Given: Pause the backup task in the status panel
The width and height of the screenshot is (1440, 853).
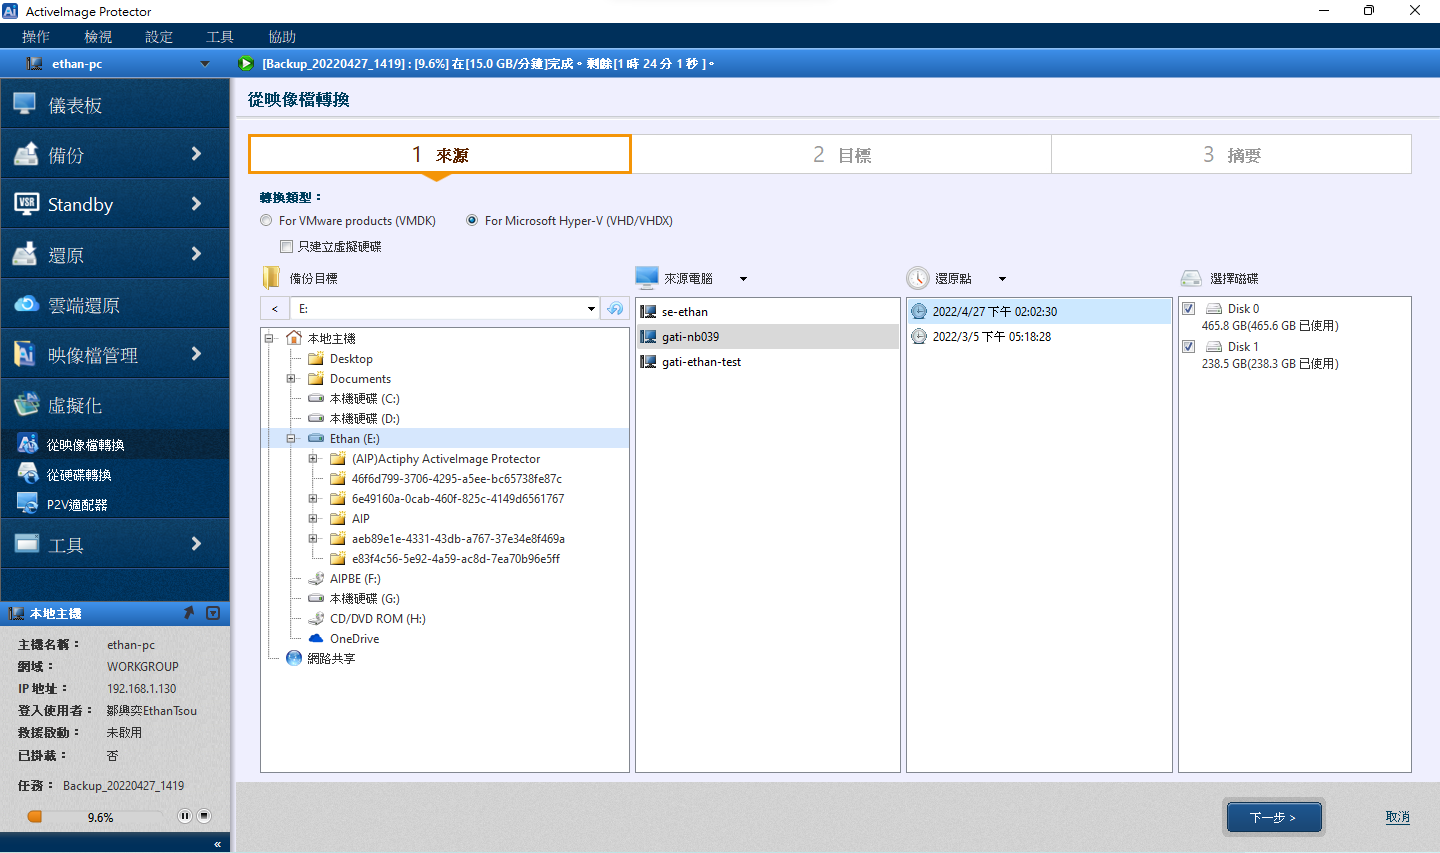Looking at the screenshot, I should tap(185, 816).
